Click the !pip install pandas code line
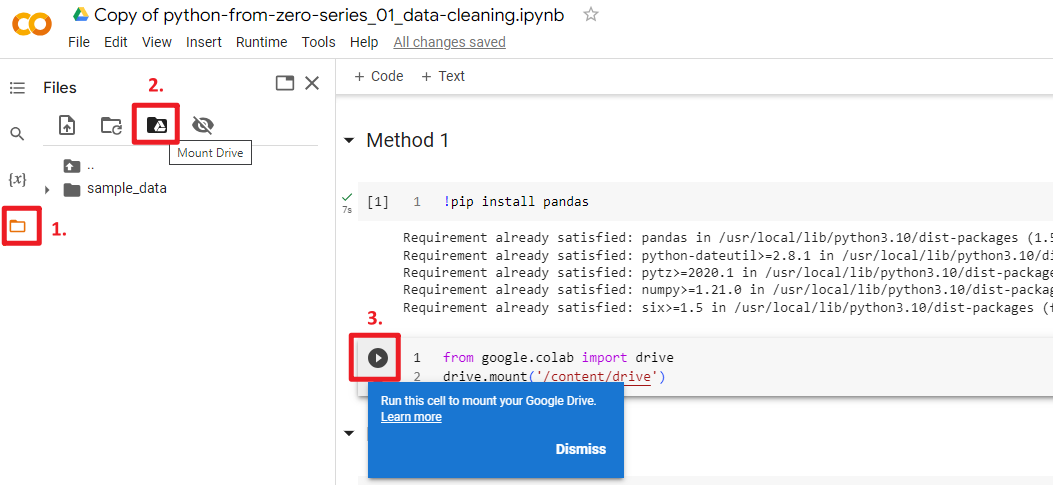The height and width of the screenshot is (485, 1053). 516,202
